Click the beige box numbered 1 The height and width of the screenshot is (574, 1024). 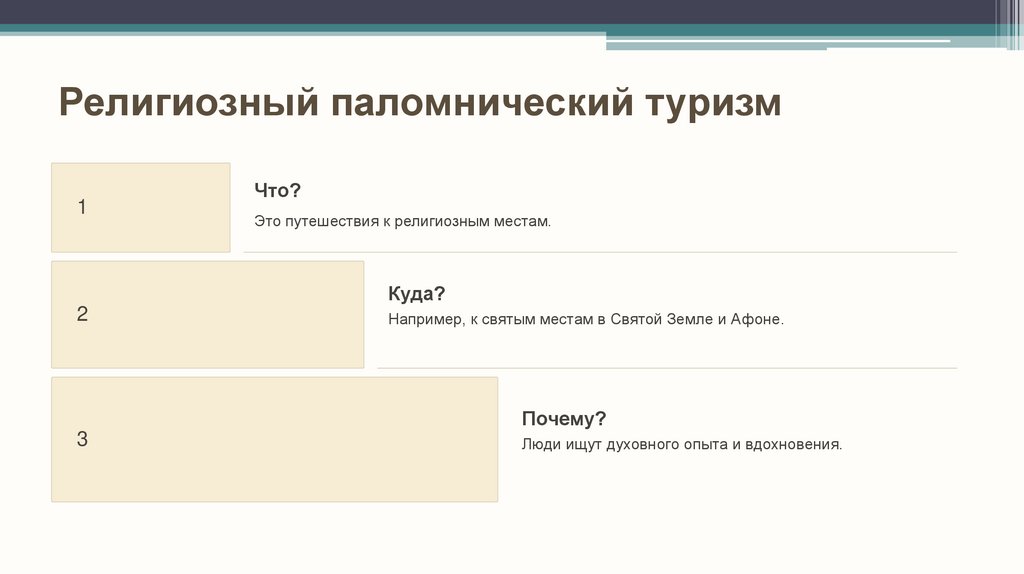pos(141,208)
